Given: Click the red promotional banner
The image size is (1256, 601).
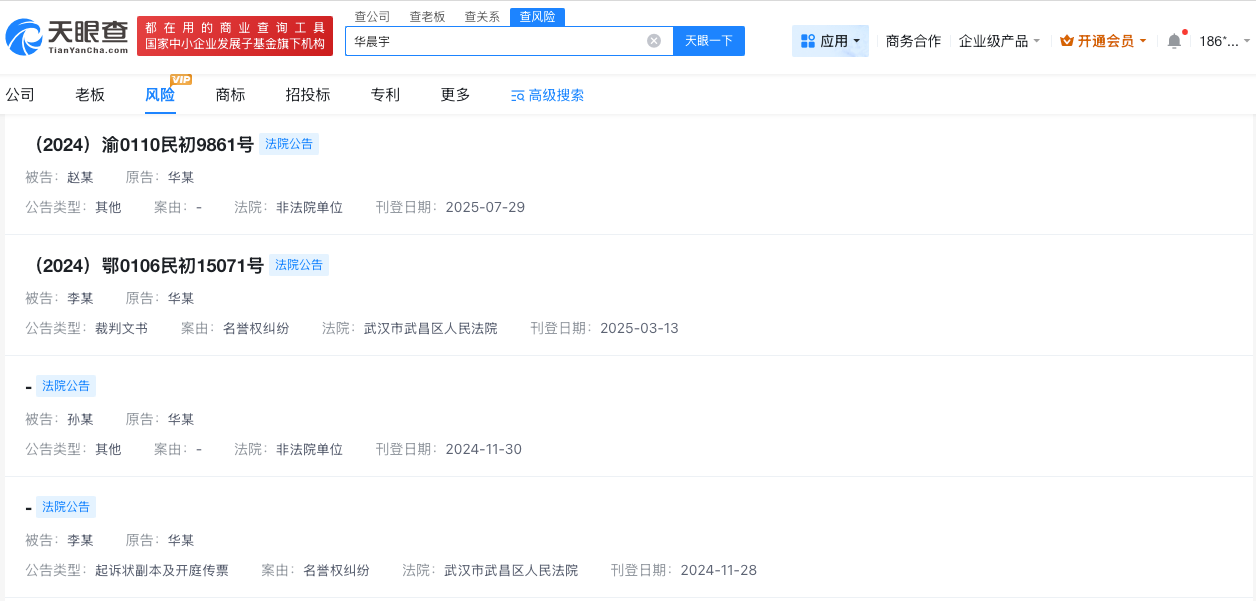Looking at the screenshot, I should [235, 36].
